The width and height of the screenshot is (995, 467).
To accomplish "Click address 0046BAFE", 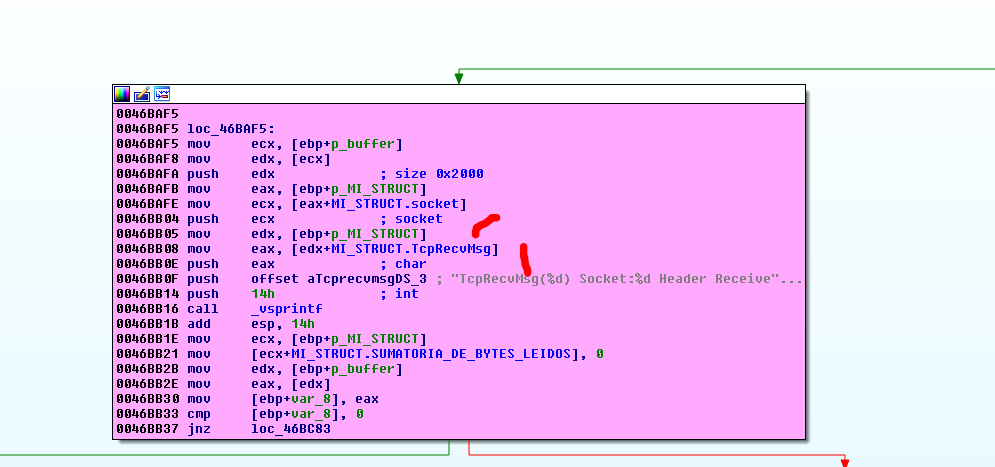I will tap(148, 204).
